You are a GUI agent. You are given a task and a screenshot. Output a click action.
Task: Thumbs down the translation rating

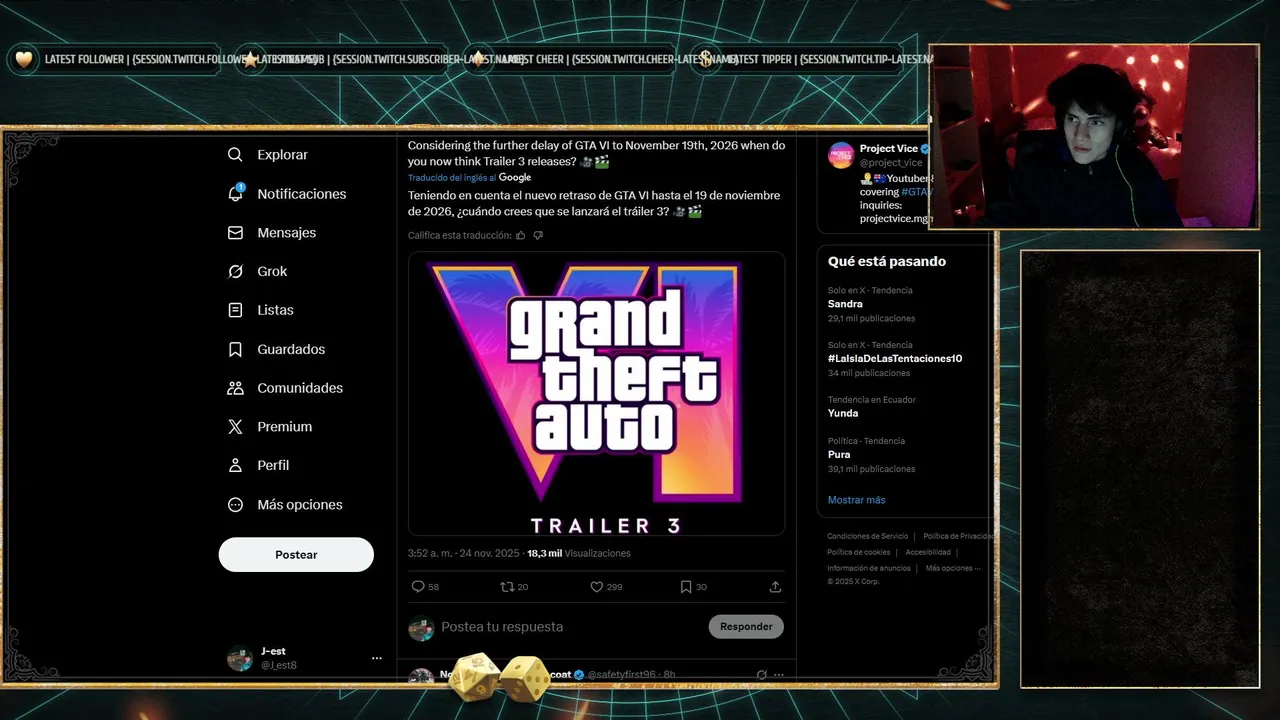(x=538, y=235)
